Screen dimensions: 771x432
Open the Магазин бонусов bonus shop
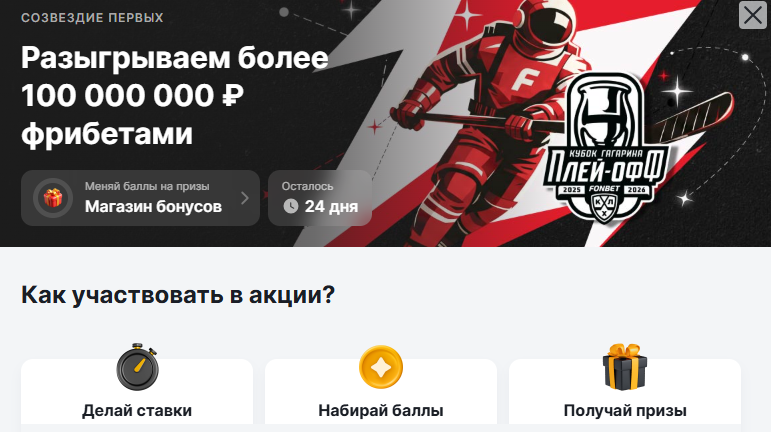[140, 198]
